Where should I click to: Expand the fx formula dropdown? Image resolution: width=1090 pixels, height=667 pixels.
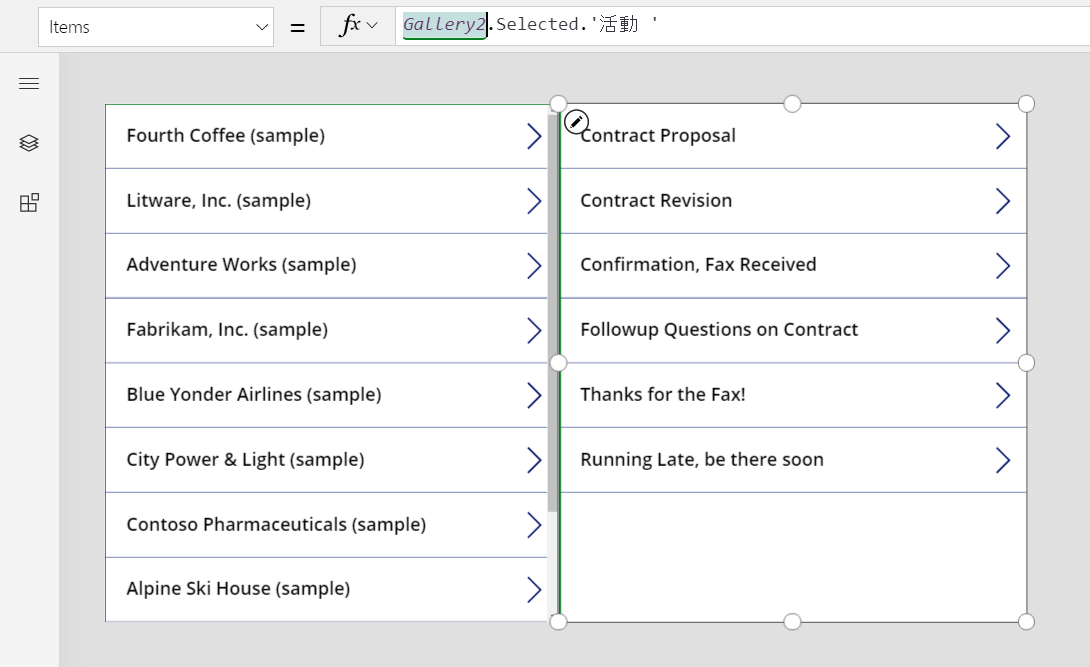[358, 27]
